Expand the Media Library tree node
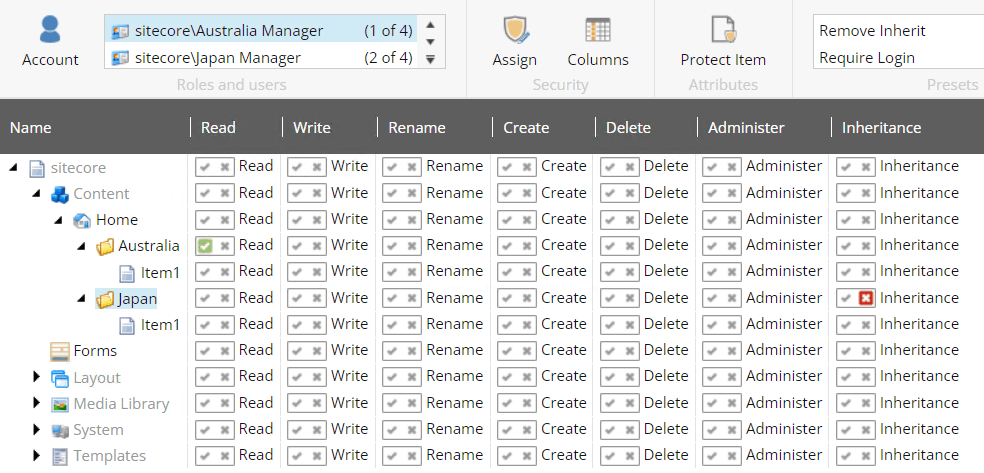This screenshot has height=473, width=984. [36, 403]
